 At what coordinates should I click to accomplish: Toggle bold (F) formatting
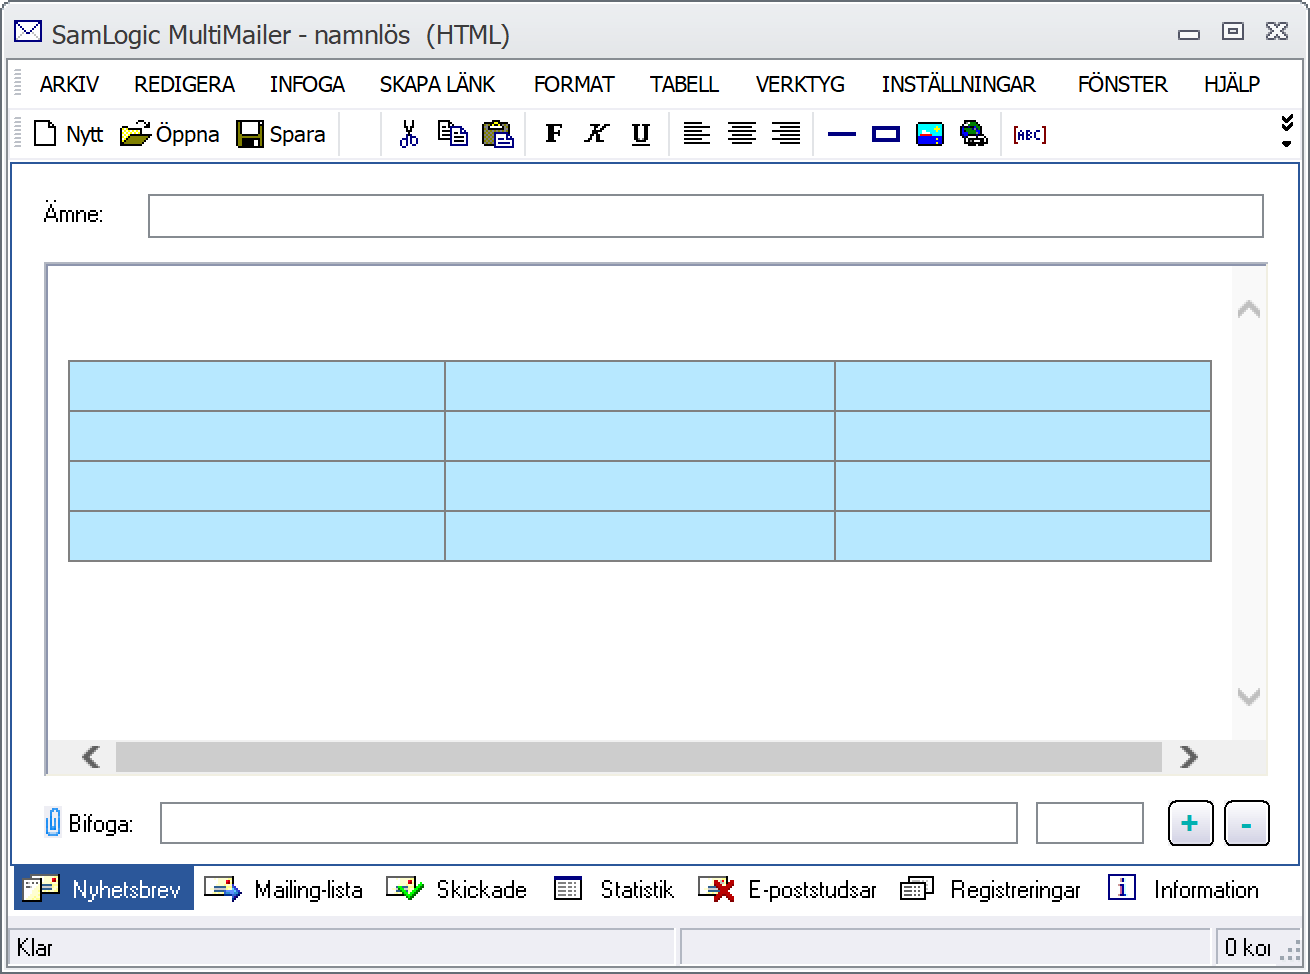click(x=553, y=134)
